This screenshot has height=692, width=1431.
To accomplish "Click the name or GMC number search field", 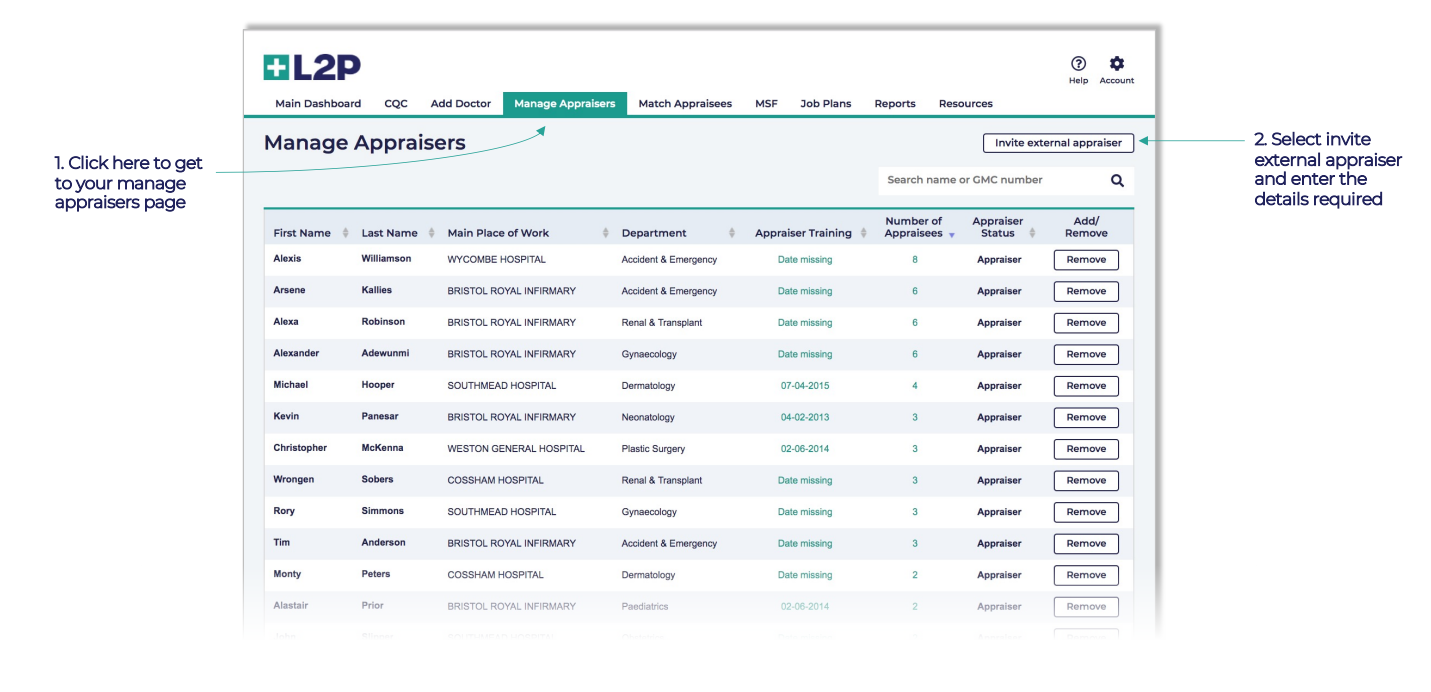I will 990,181.
